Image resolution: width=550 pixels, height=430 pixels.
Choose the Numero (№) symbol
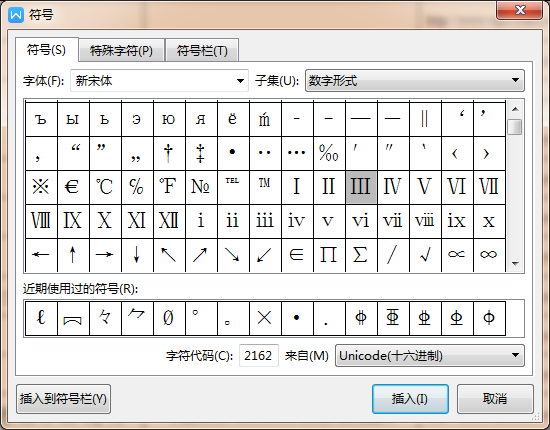[x=201, y=187]
